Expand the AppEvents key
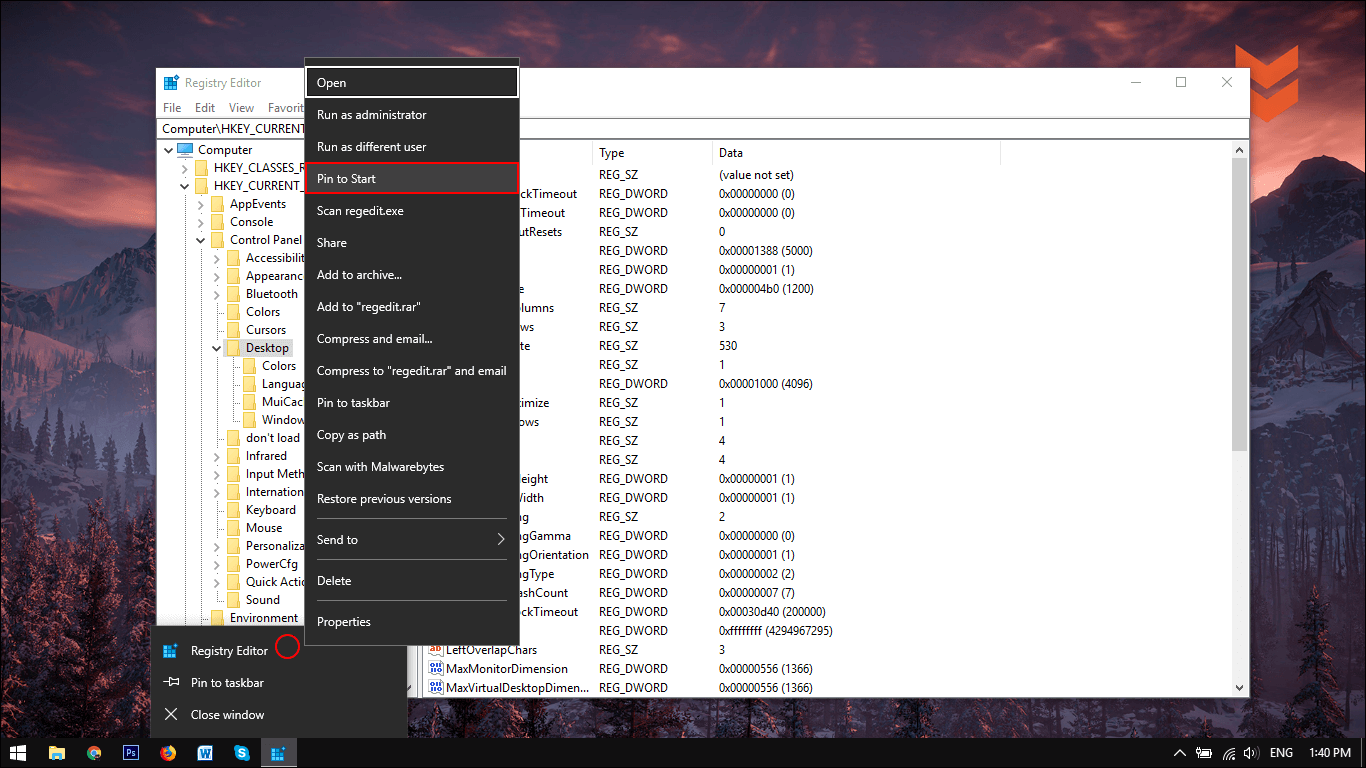Image resolution: width=1366 pixels, height=768 pixels. coord(201,204)
